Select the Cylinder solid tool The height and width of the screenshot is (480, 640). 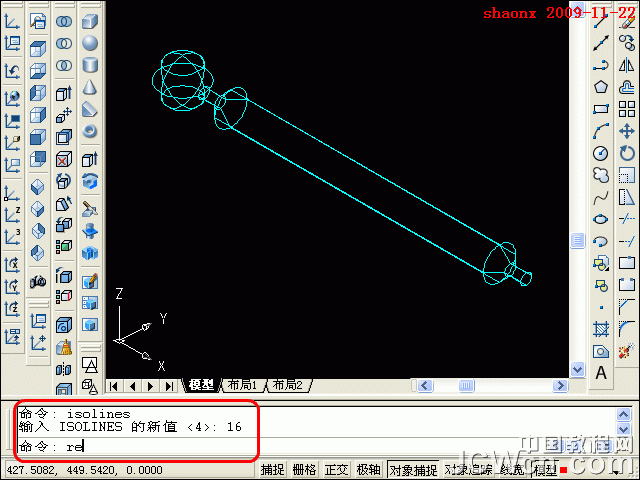click(89, 65)
